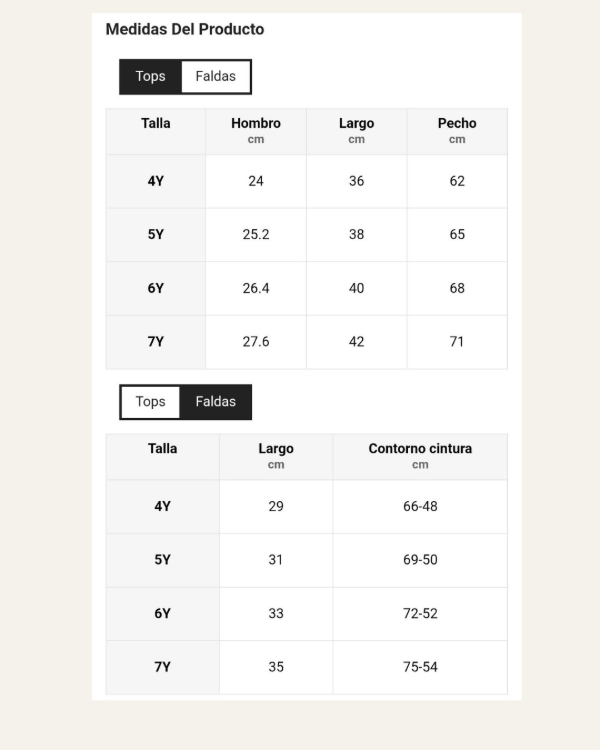Click the Talla header in the skirts table
Screen dimensions: 600x750
click(163, 449)
